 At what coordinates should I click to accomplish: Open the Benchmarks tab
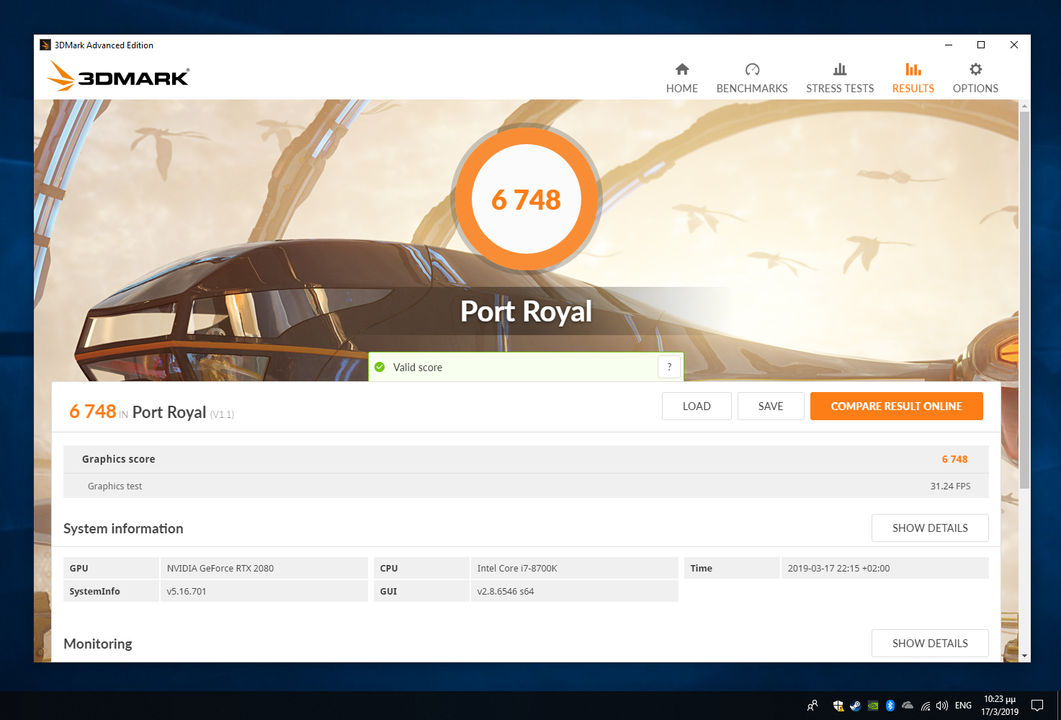[x=752, y=78]
